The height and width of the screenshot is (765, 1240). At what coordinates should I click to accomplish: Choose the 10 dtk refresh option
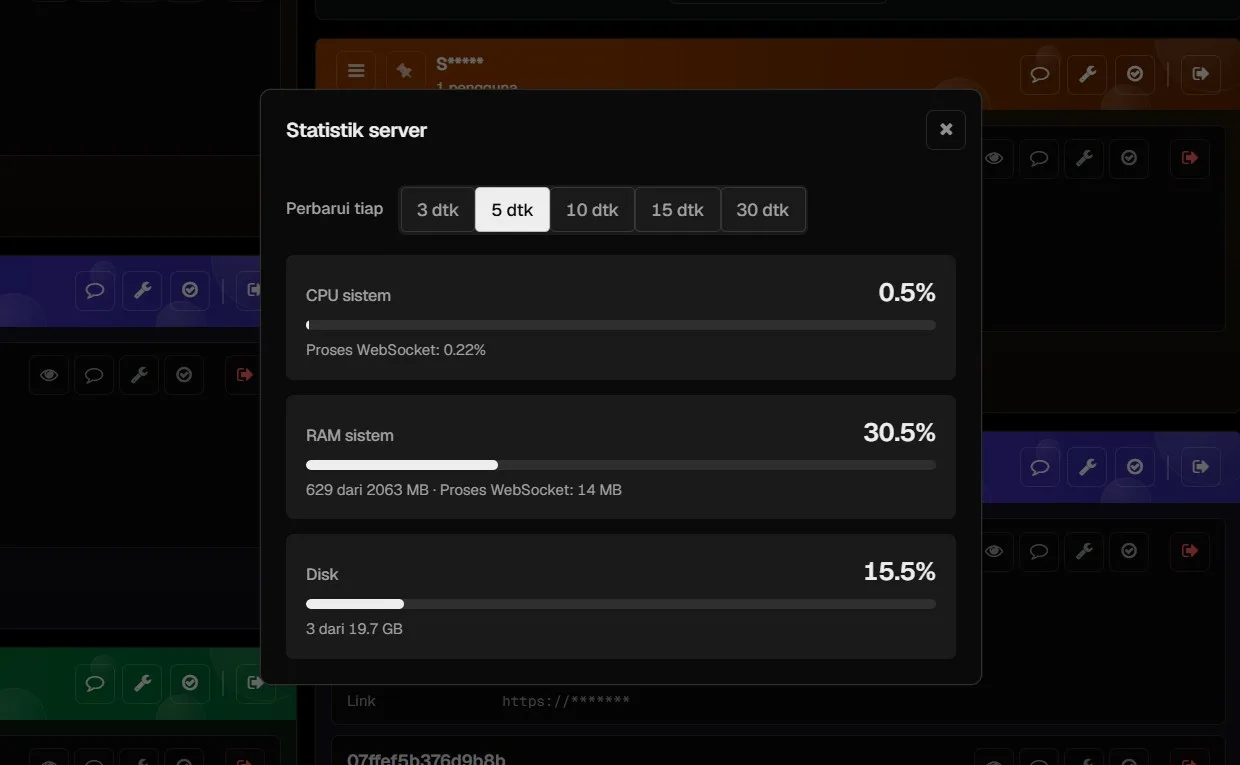point(592,210)
